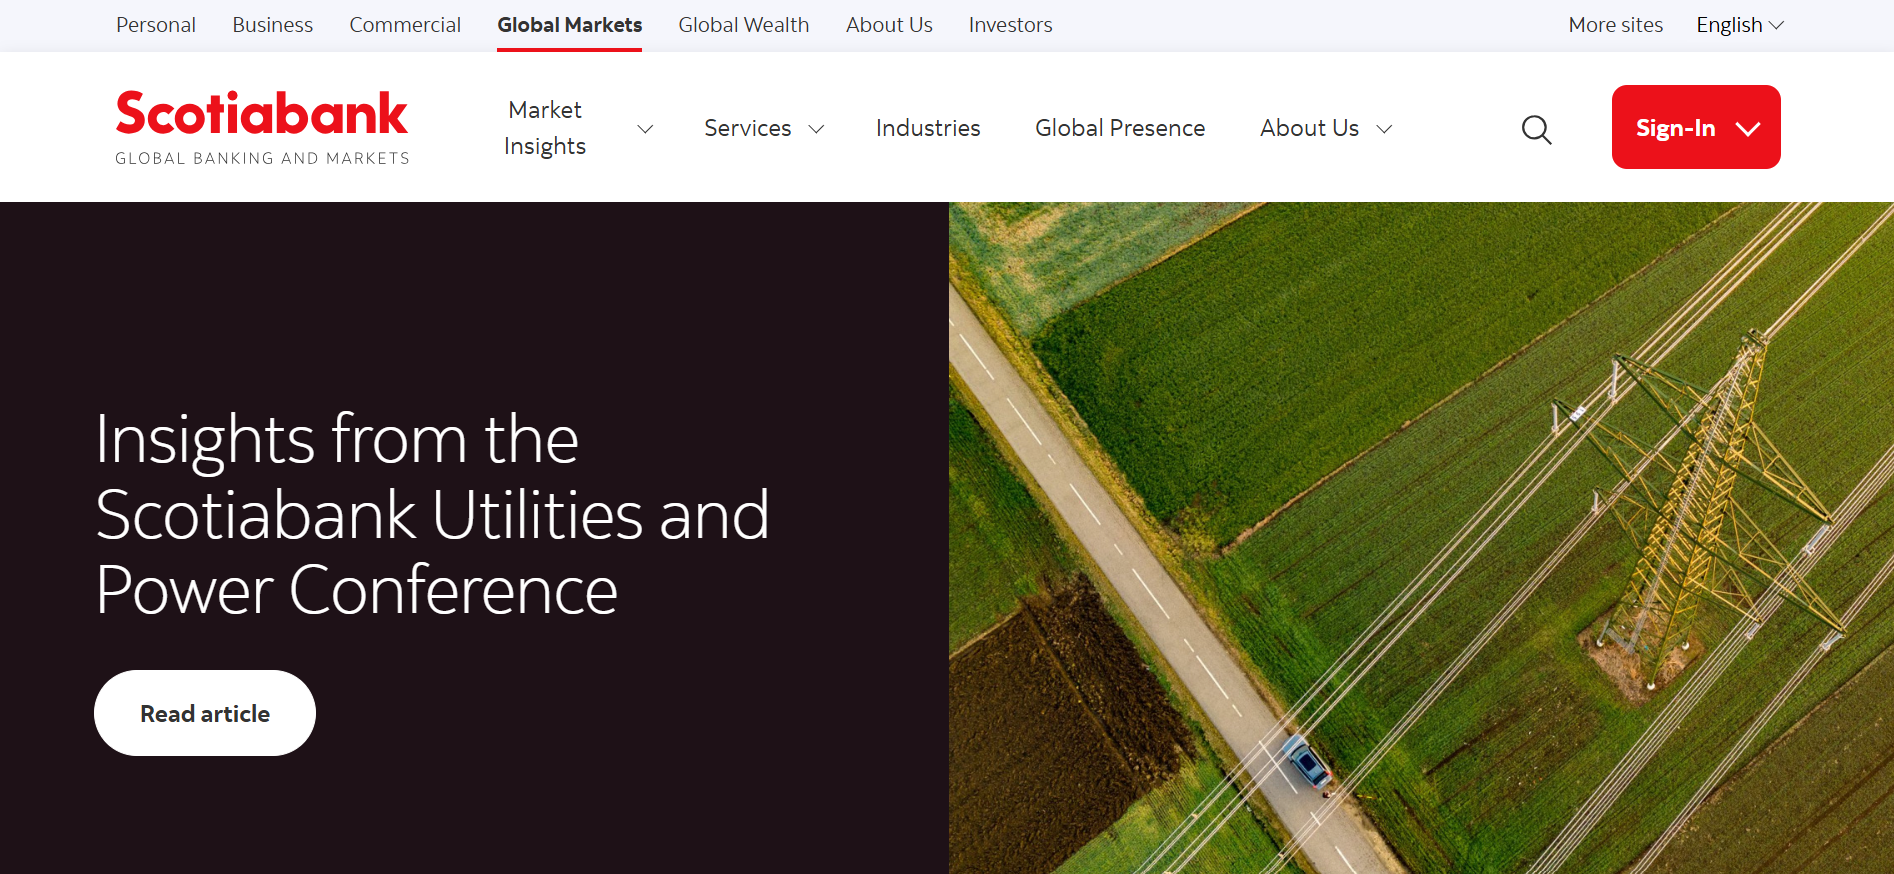Open About Us in the top bar
This screenshot has width=1894, height=874.
click(x=889, y=25)
